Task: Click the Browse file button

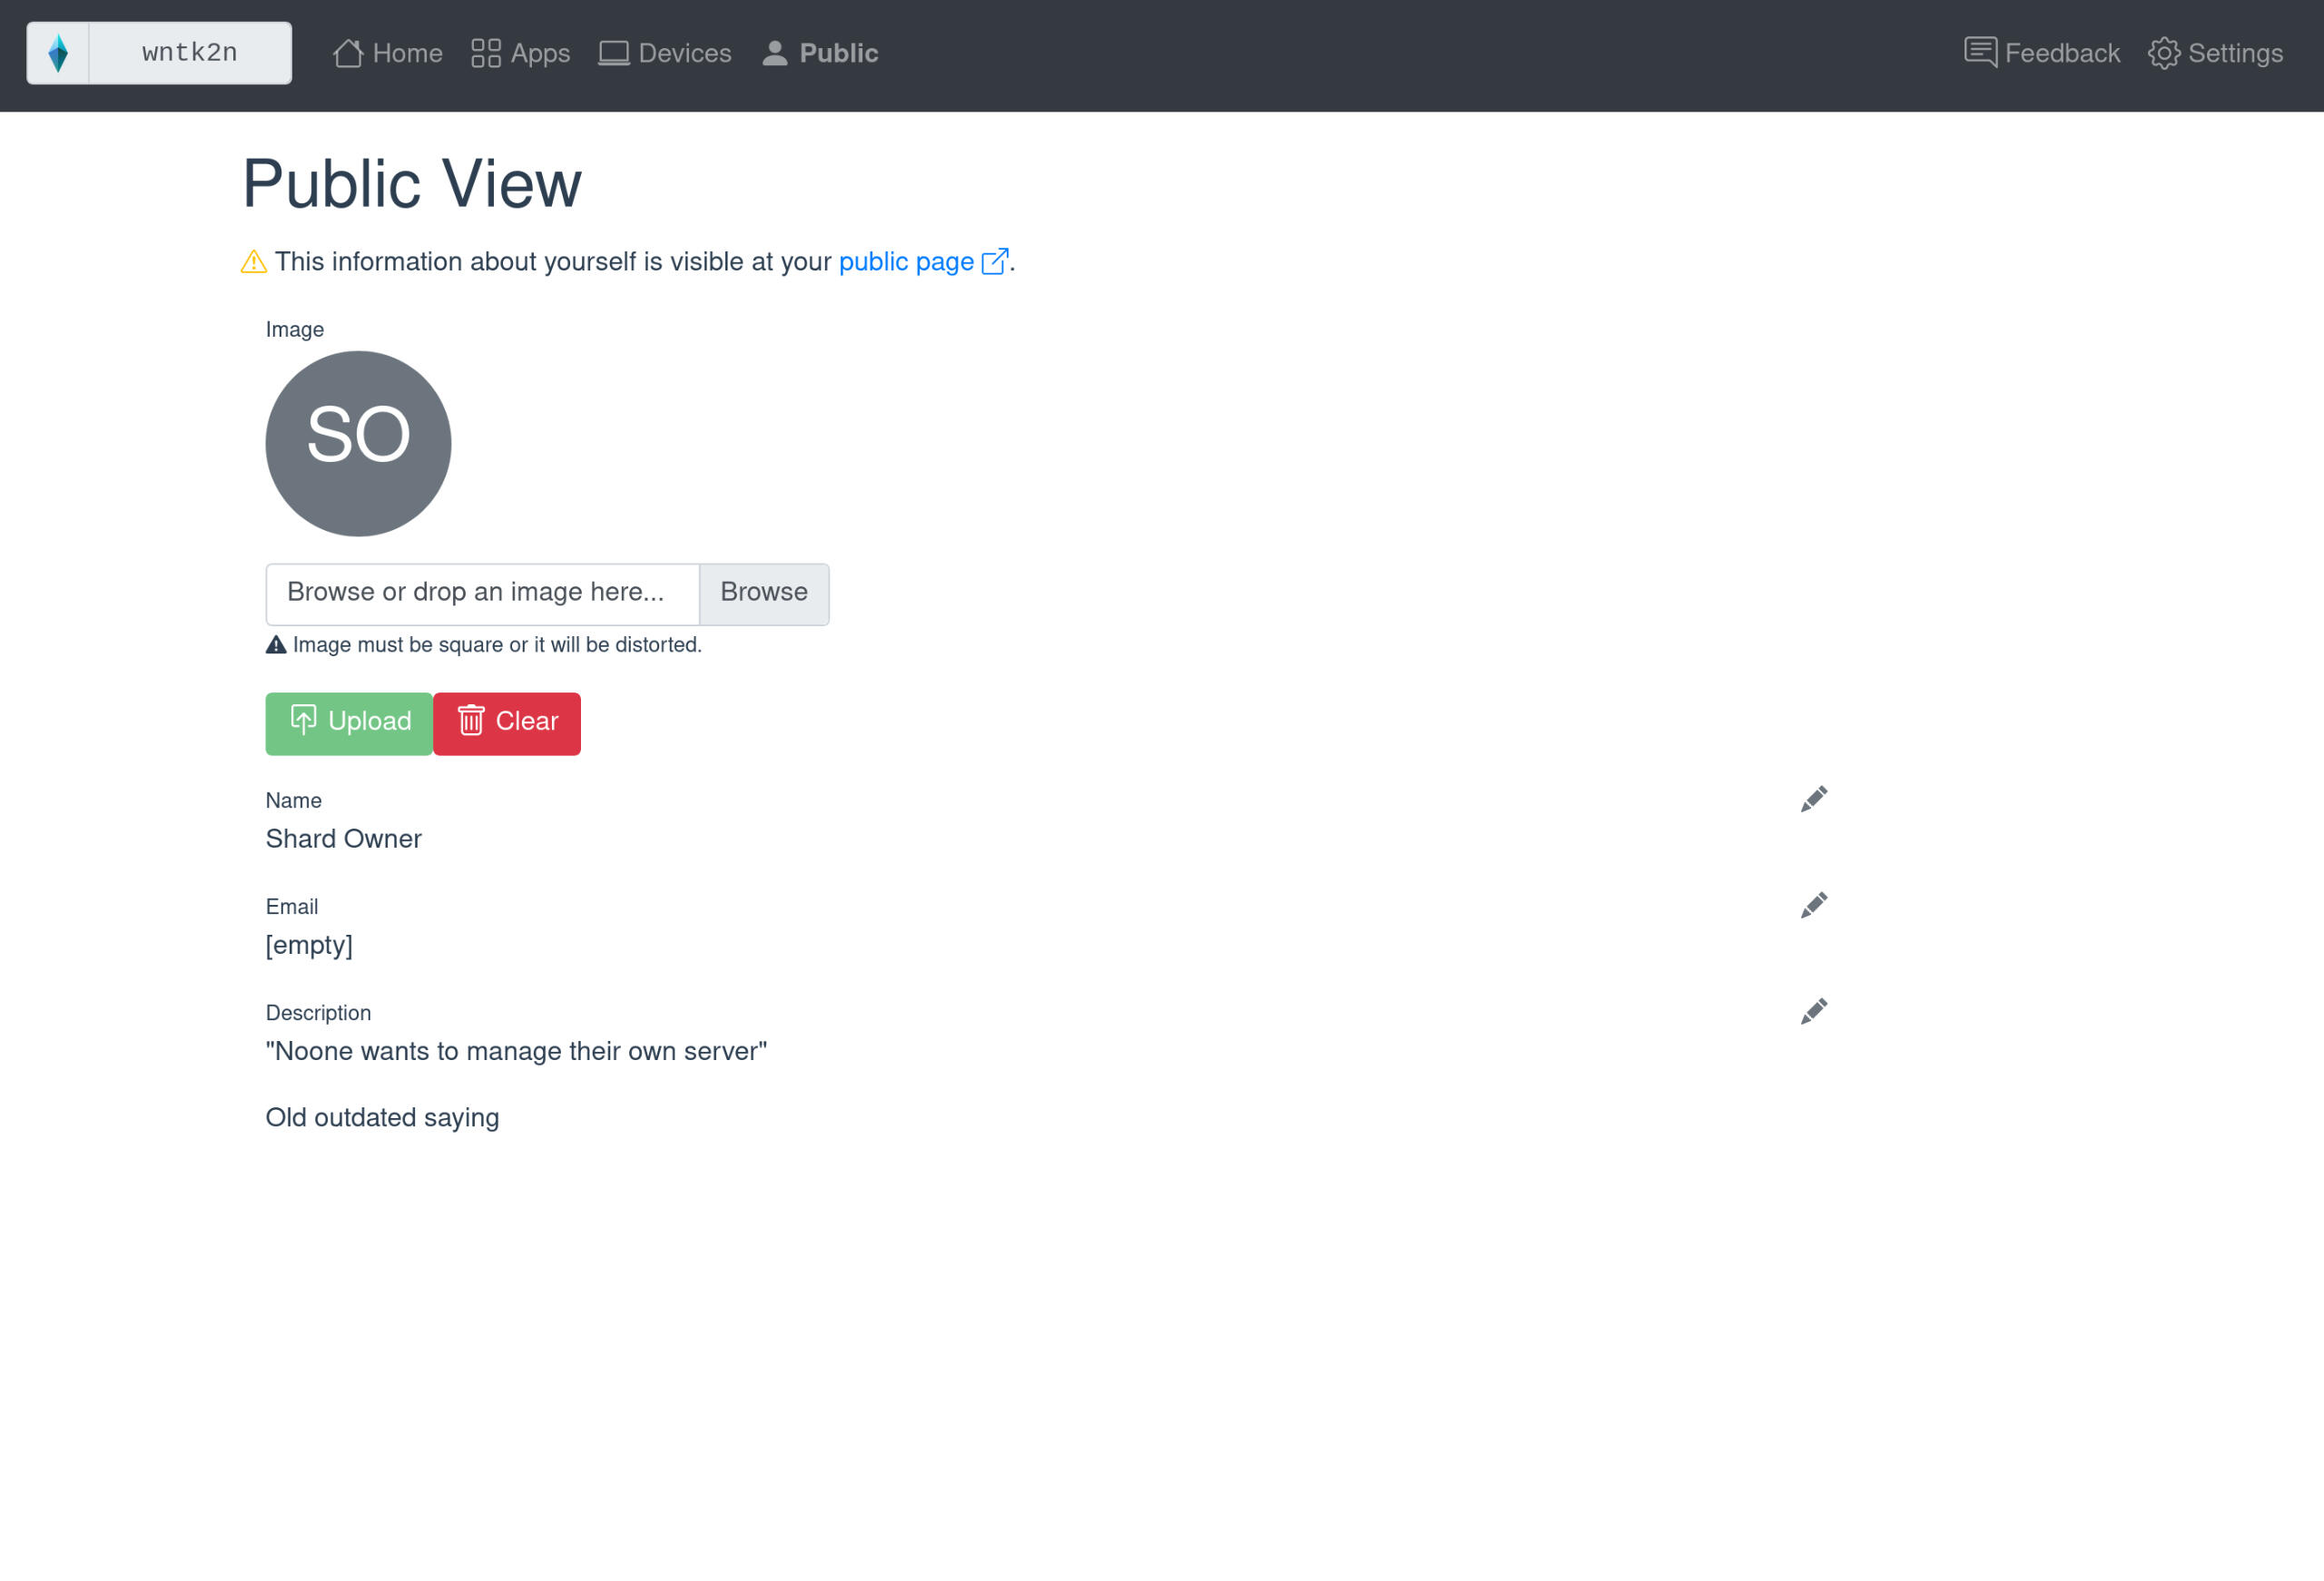Action: click(764, 594)
